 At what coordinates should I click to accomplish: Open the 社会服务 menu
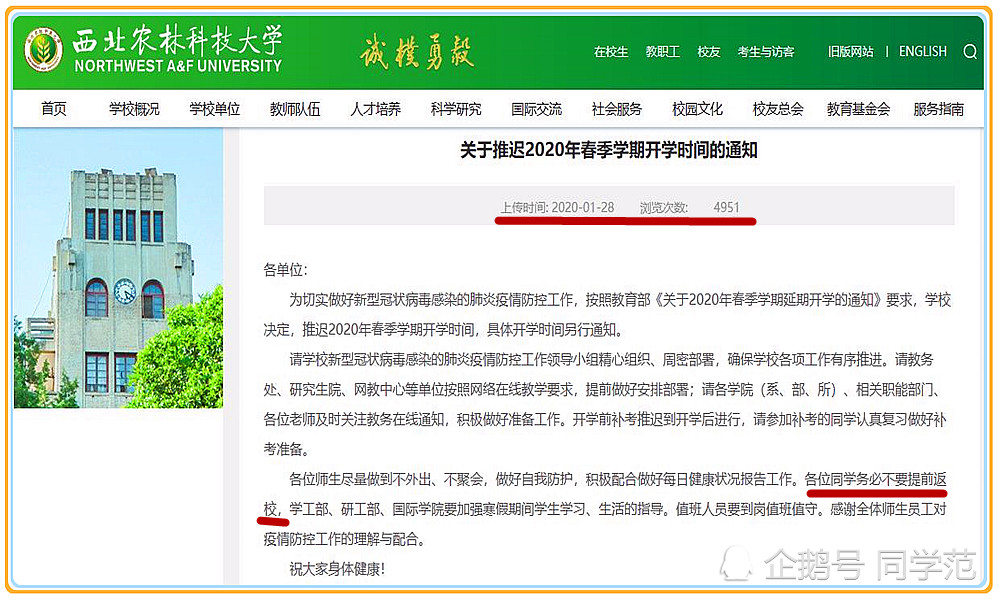point(616,109)
